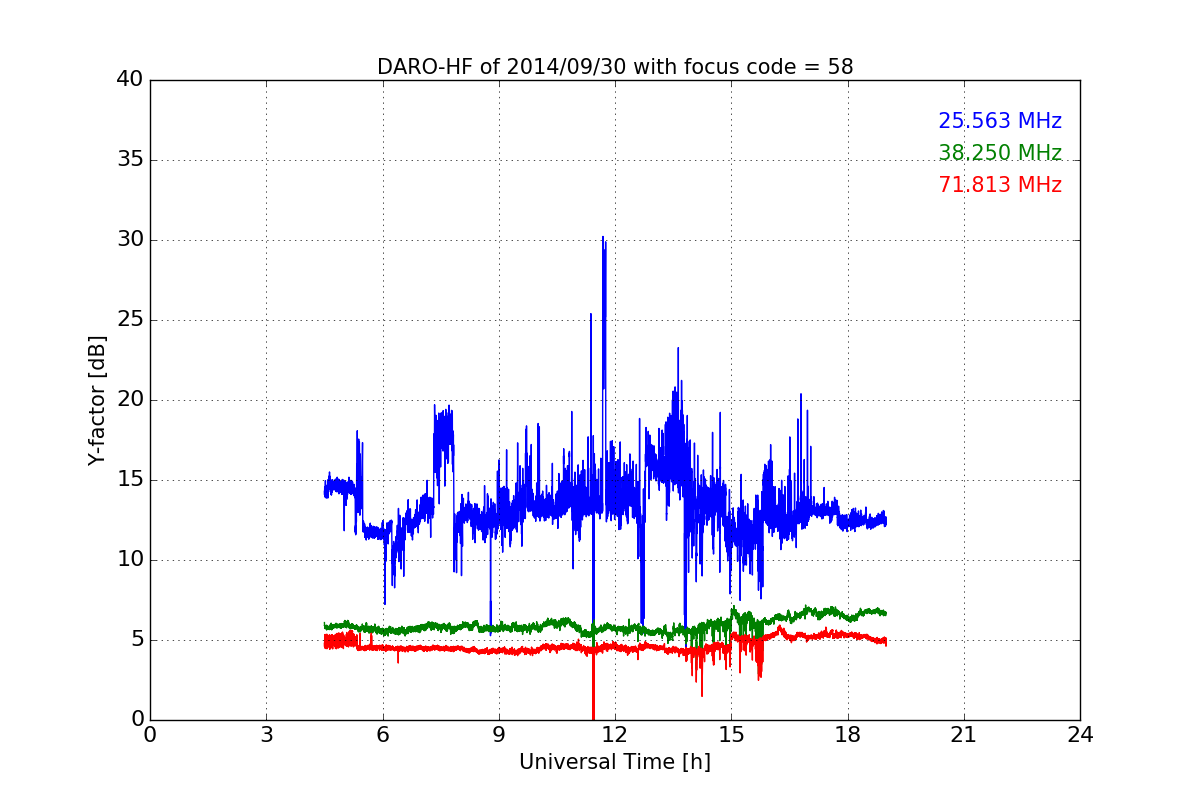Click the x-axis tick label 18
This screenshot has width=1200, height=800.
(x=848, y=735)
